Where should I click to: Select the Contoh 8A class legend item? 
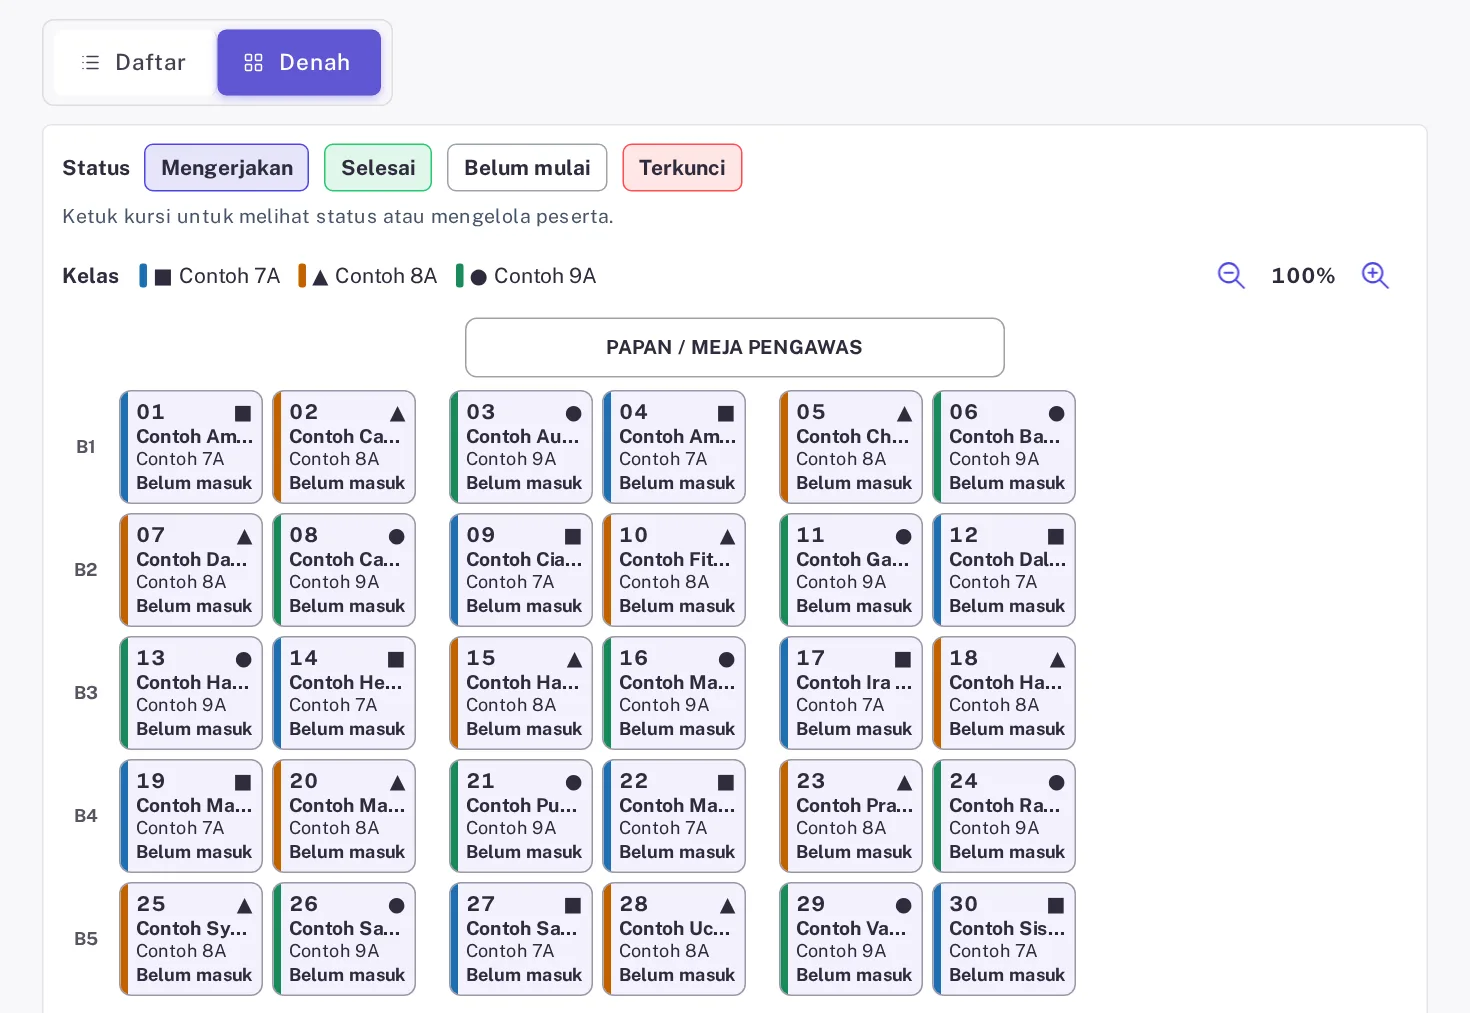368,276
